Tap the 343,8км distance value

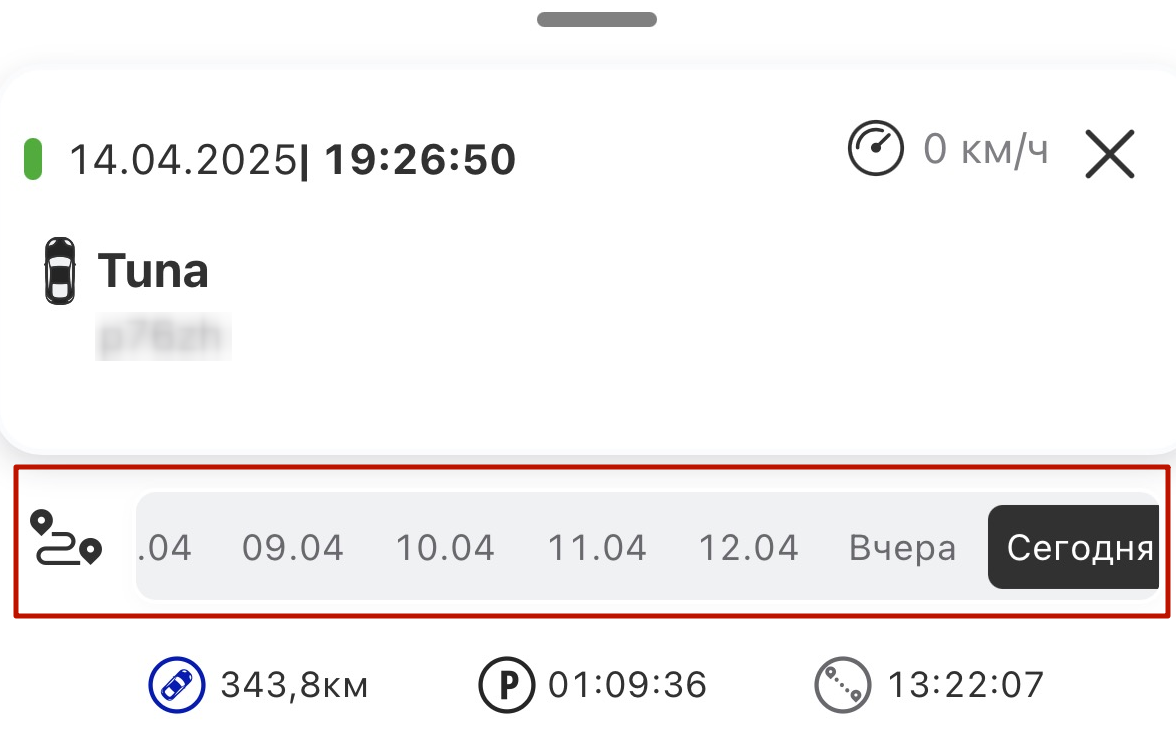click(x=294, y=685)
